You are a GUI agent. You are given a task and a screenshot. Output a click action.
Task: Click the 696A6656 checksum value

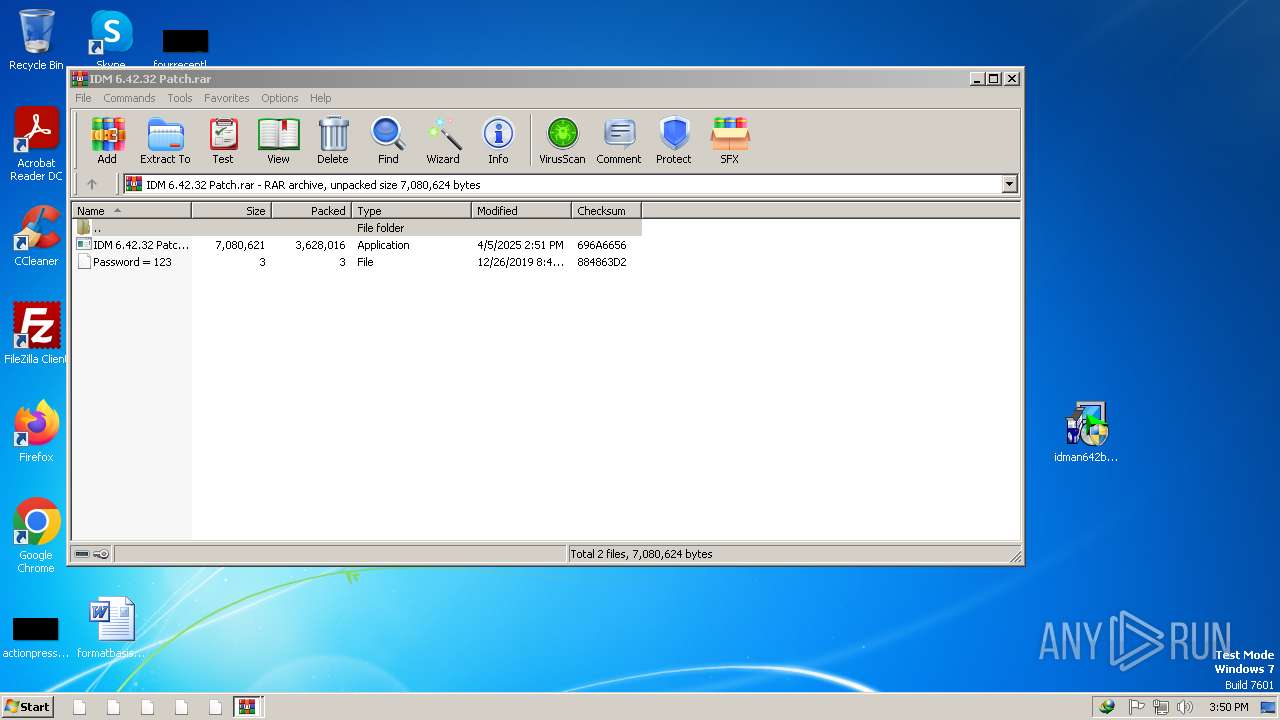pos(601,245)
